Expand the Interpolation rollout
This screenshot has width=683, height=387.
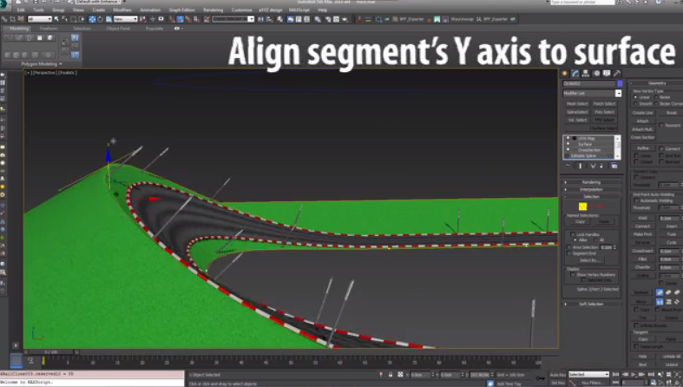click(x=591, y=190)
